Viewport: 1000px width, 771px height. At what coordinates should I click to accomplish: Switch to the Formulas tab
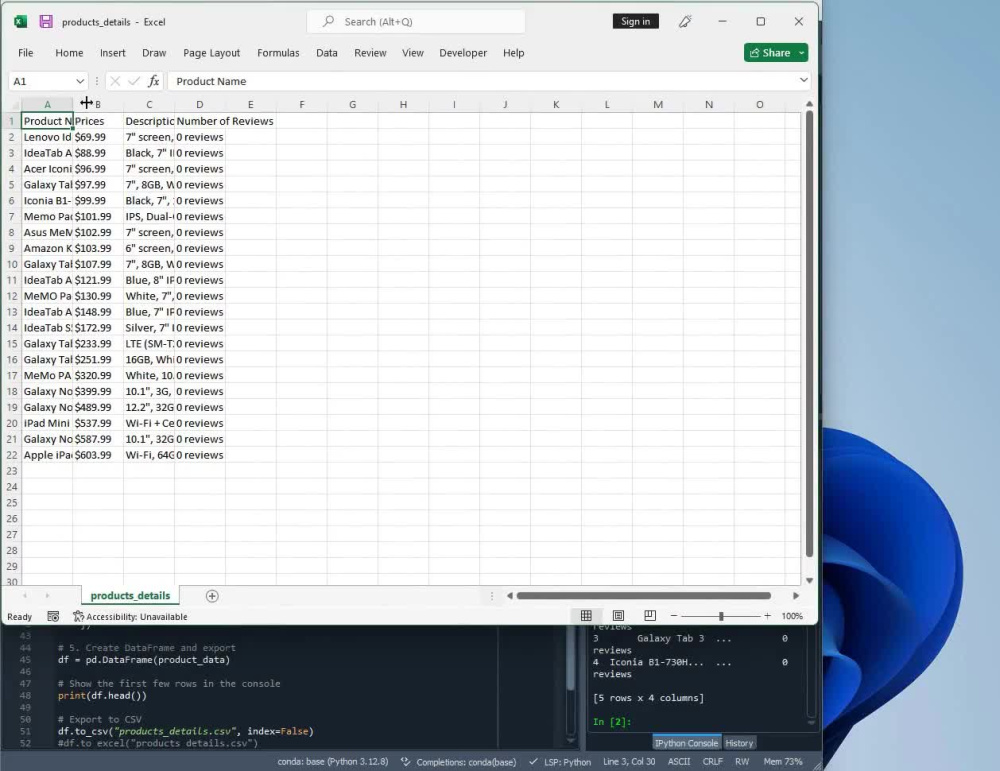278,53
